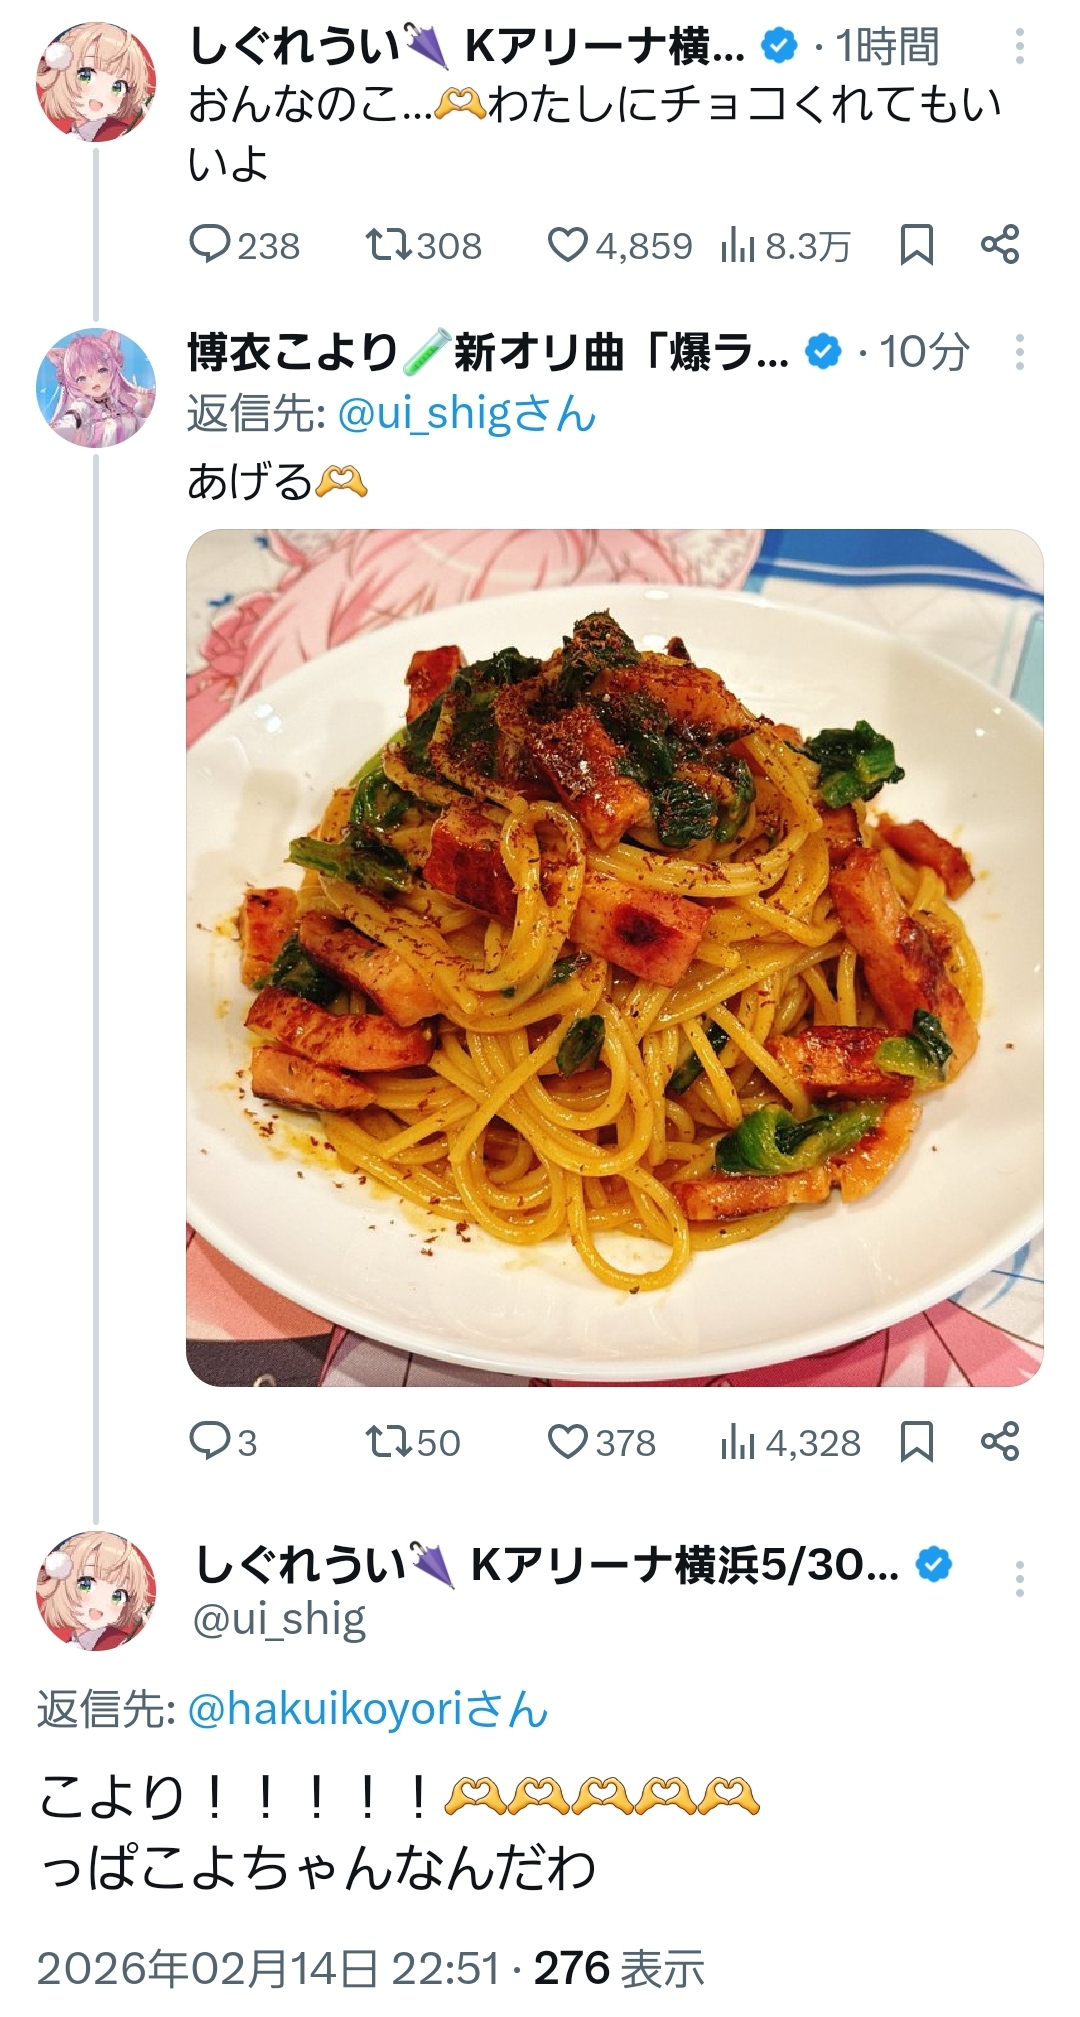Like the pasta tweet with 378 likes
Screen dimensions: 1080x2017
point(568,1442)
